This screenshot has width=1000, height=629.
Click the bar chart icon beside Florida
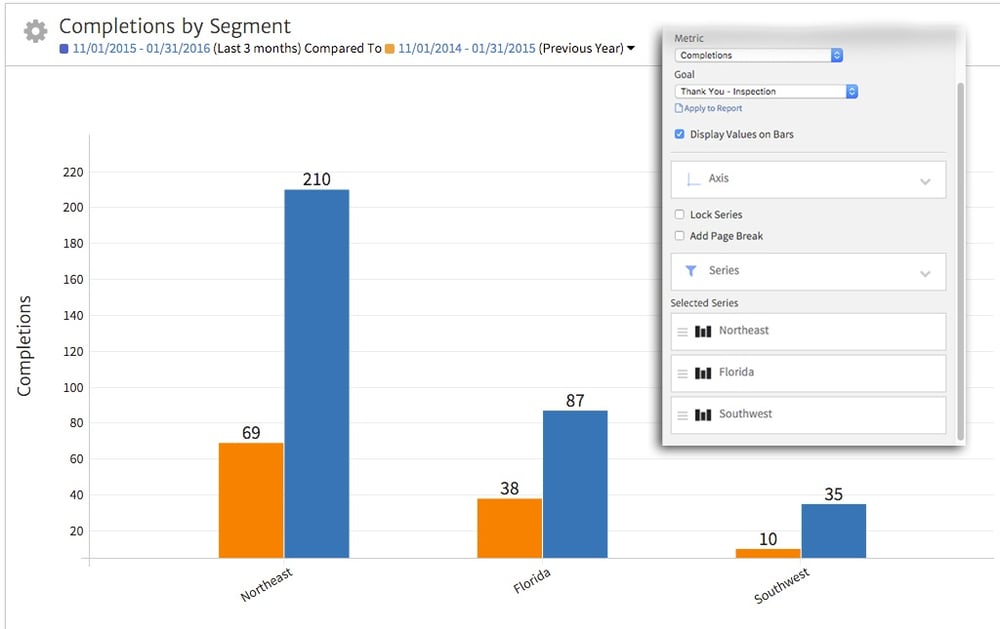point(702,372)
